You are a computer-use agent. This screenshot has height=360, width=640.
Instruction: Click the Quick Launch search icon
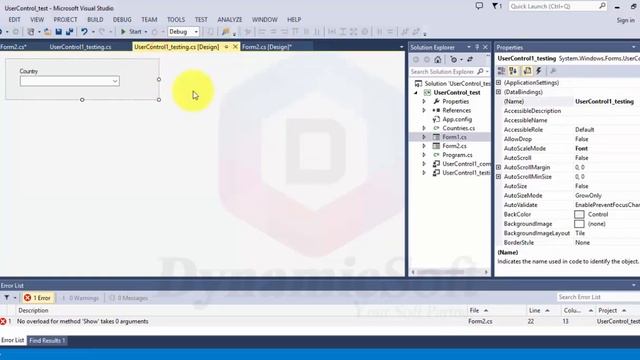[602, 6]
